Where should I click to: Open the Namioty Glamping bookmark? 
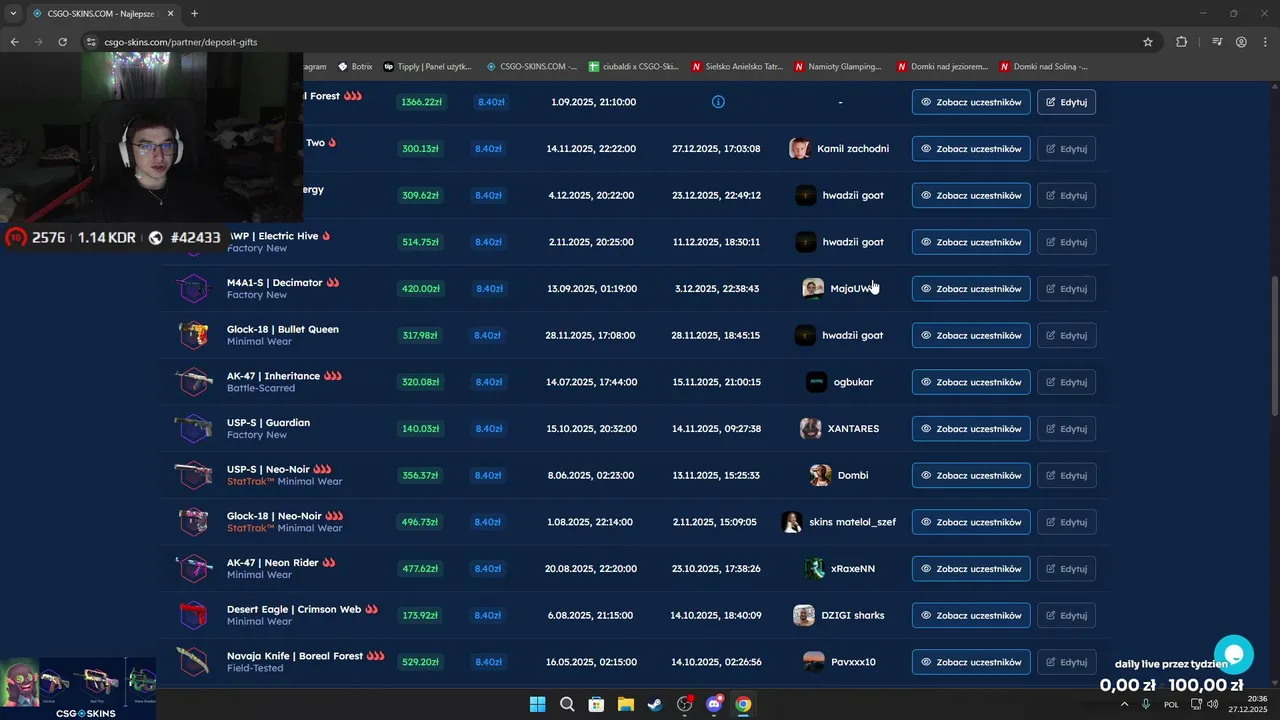coord(839,67)
